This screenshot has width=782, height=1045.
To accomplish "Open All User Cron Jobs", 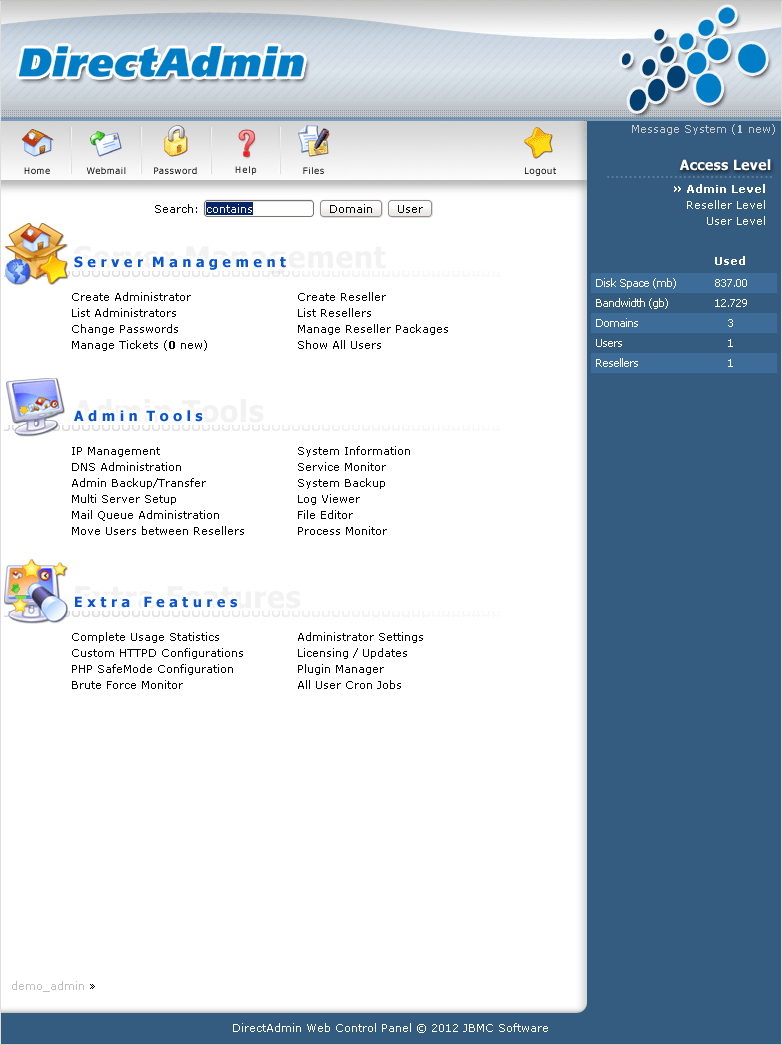I will 349,685.
